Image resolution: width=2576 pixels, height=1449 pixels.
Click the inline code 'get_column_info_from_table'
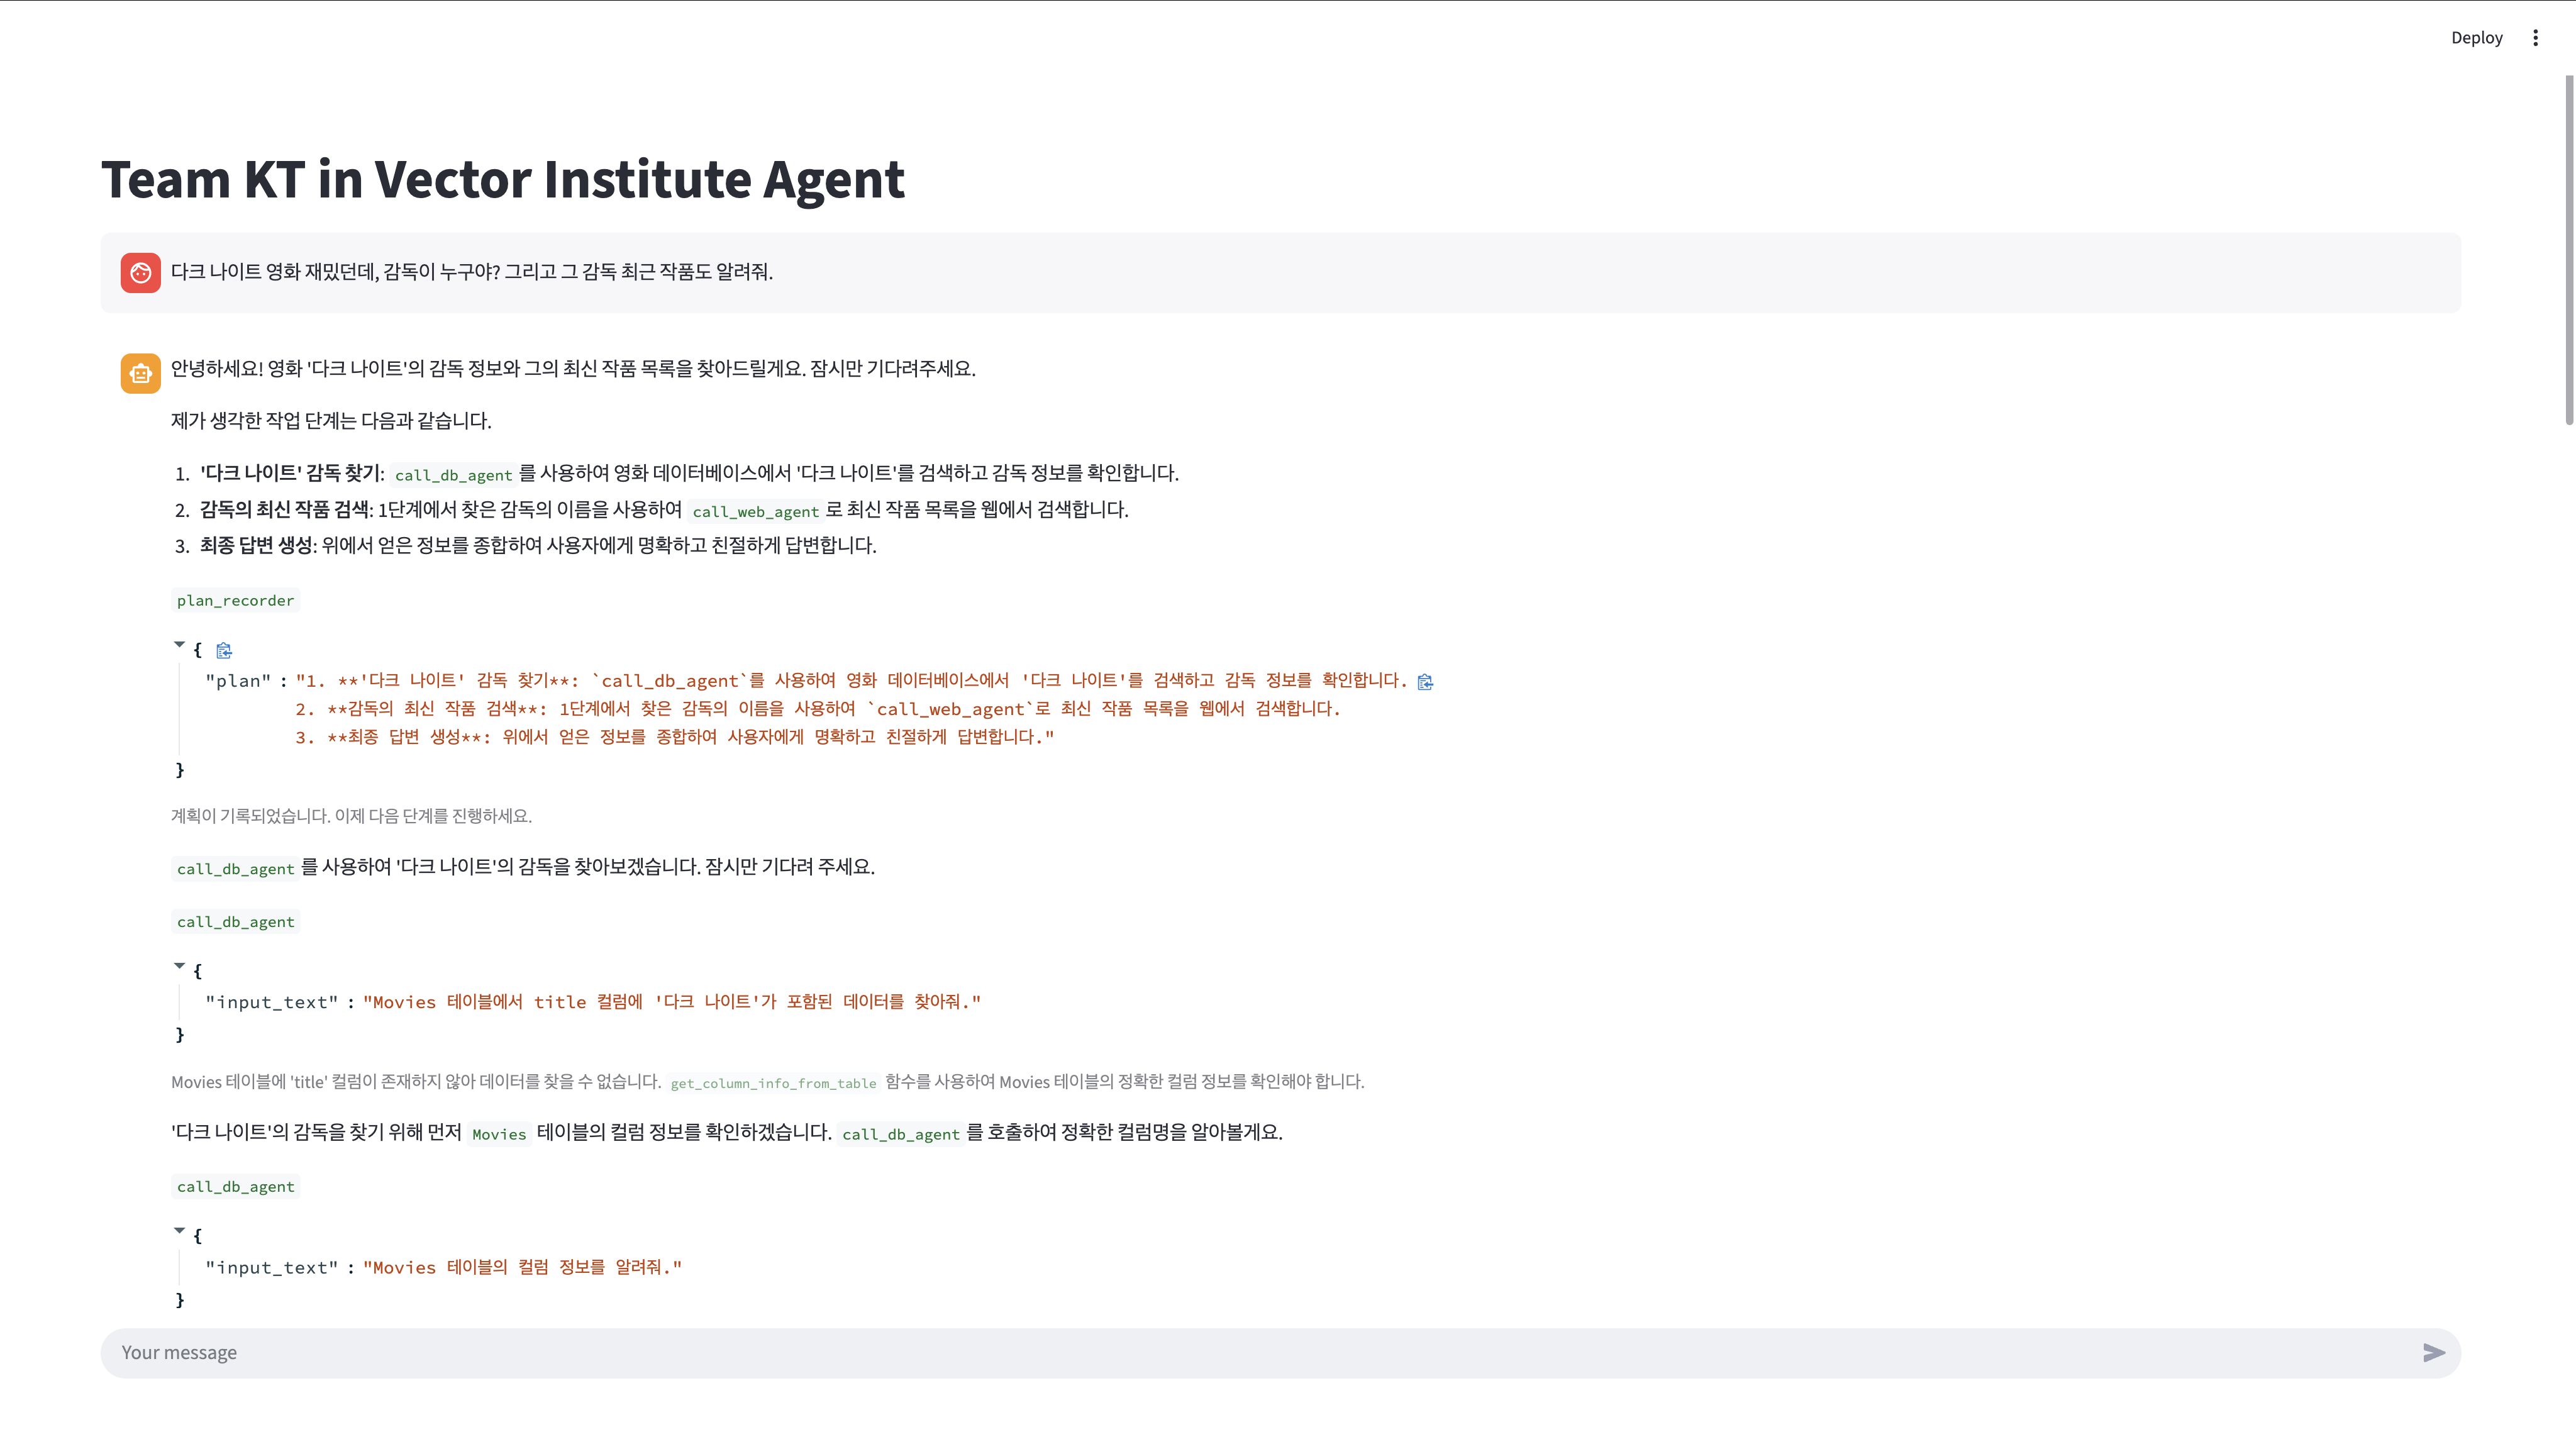coord(773,1083)
